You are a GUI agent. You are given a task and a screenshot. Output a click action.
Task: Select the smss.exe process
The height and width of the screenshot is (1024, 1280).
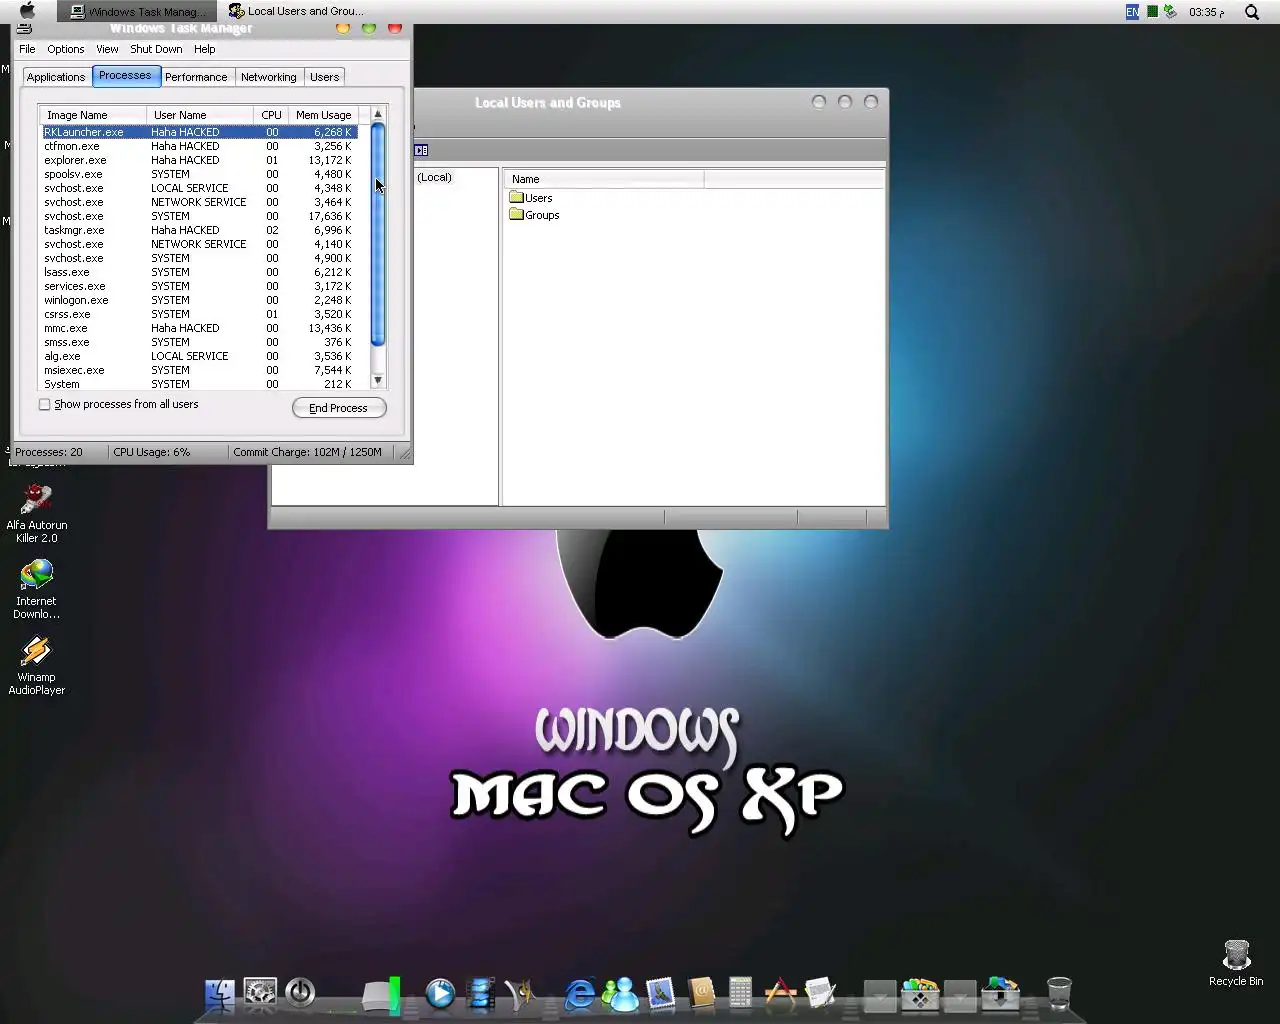tap(199, 342)
